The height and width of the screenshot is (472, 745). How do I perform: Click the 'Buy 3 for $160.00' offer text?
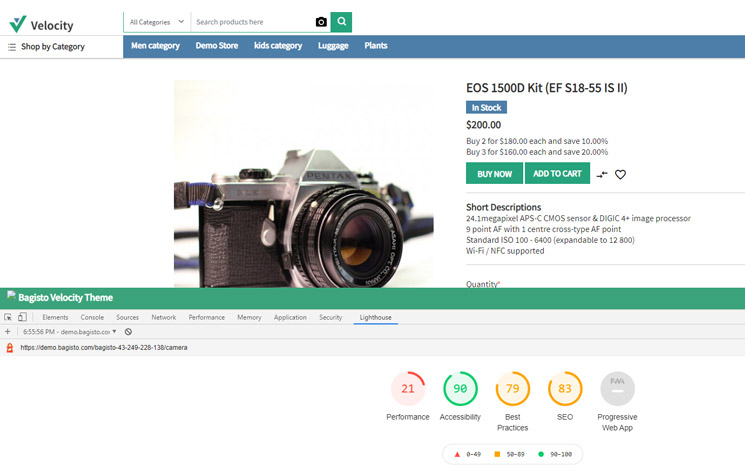537,152
